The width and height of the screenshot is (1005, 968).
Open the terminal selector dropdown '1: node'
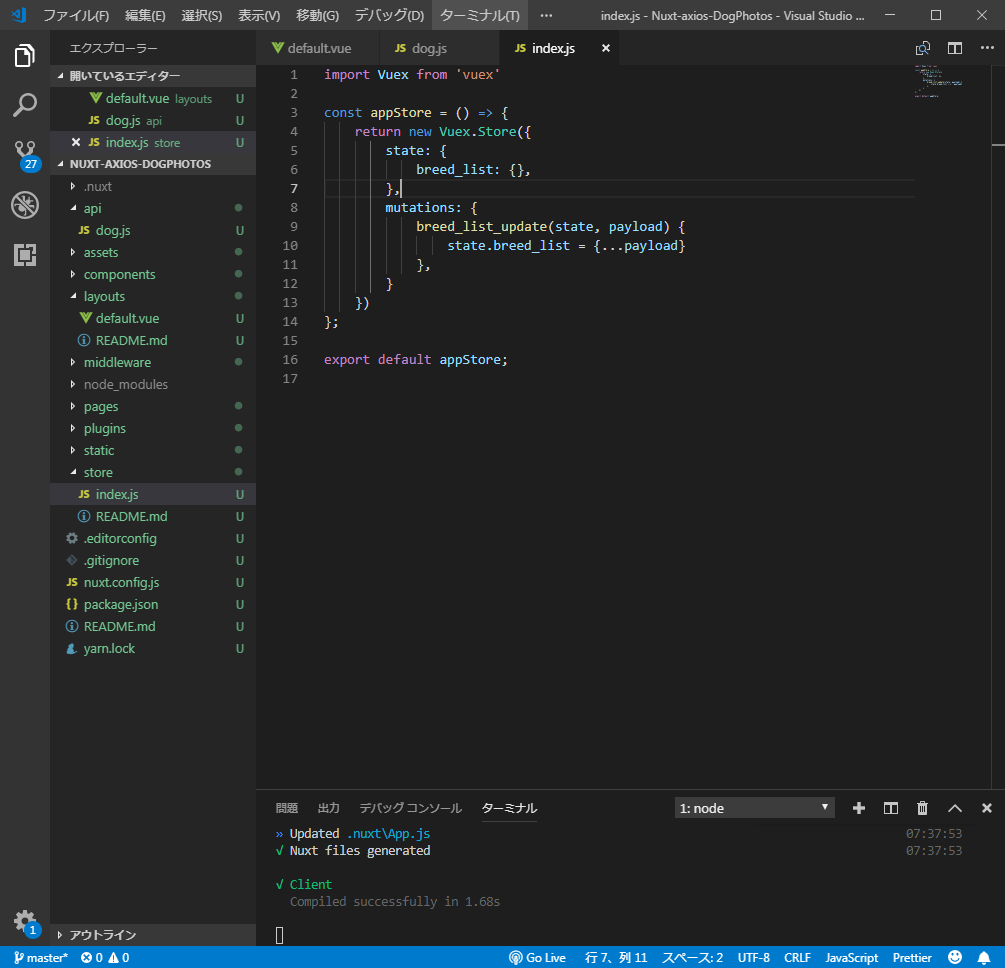755,808
